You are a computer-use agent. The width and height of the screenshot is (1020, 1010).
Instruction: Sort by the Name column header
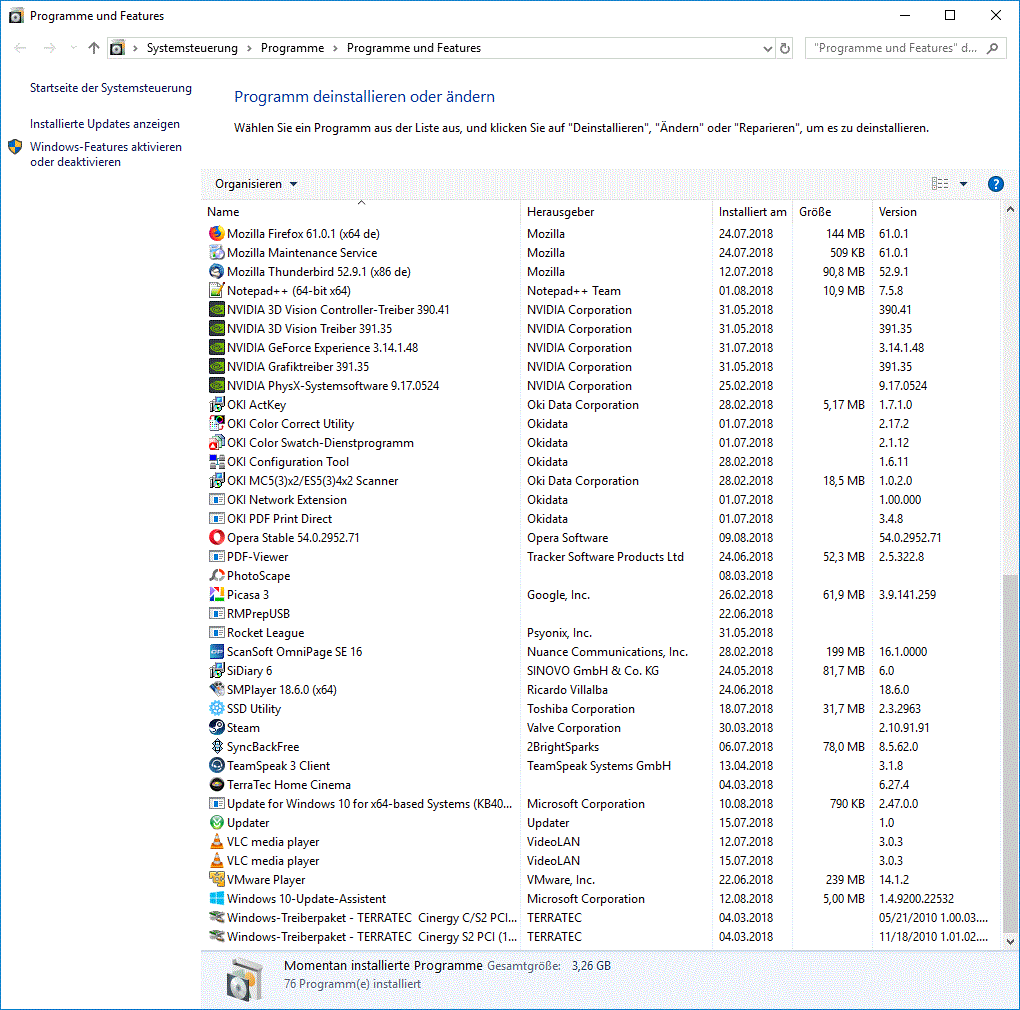click(x=361, y=211)
